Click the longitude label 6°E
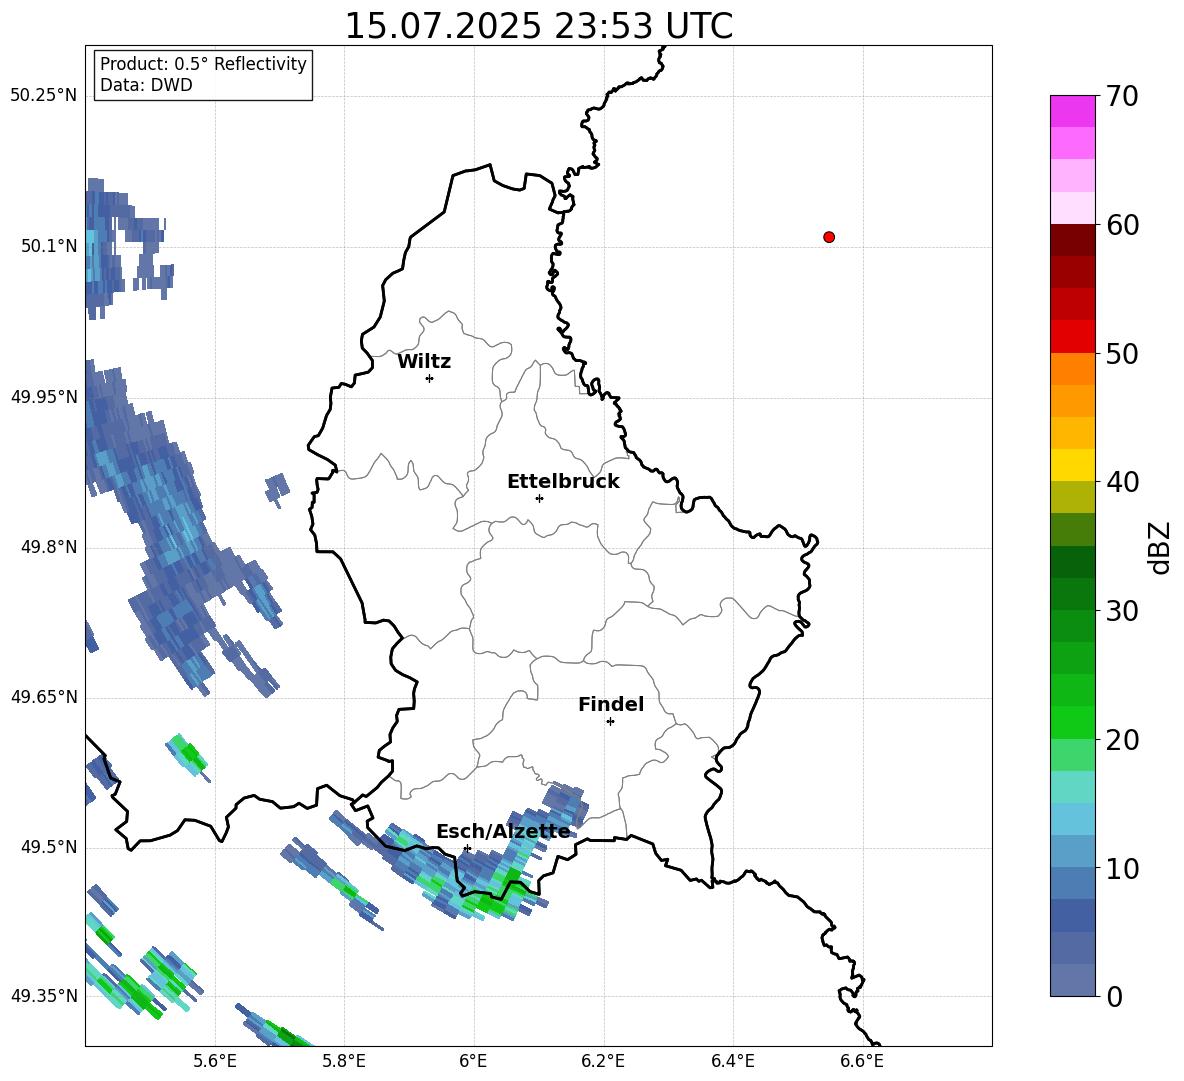Image resolution: width=1184 pixels, height=1081 pixels. (473, 1061)
